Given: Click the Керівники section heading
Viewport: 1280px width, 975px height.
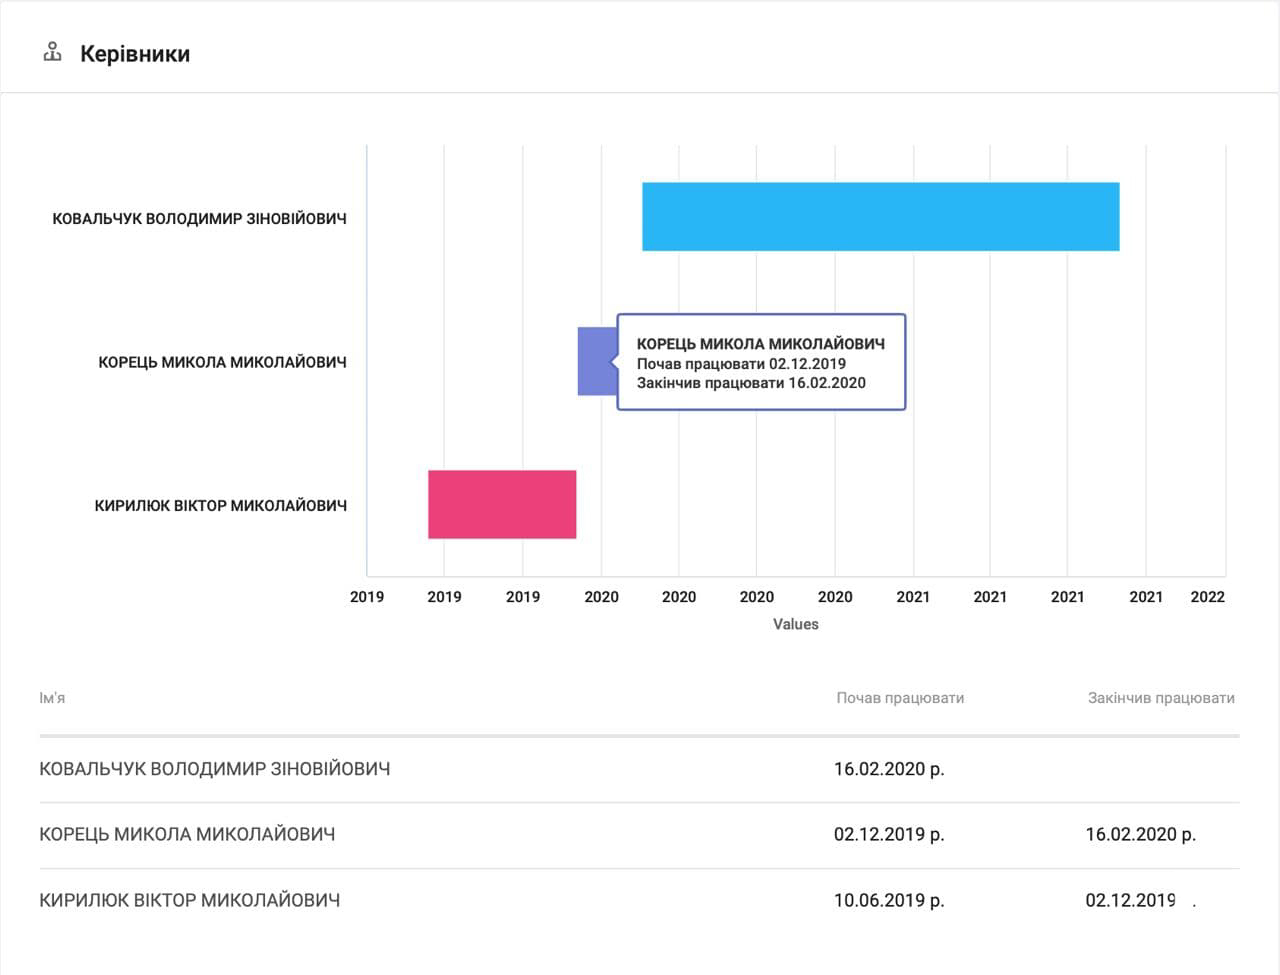Looking at the screenshot, I should (x=135, y=54).
